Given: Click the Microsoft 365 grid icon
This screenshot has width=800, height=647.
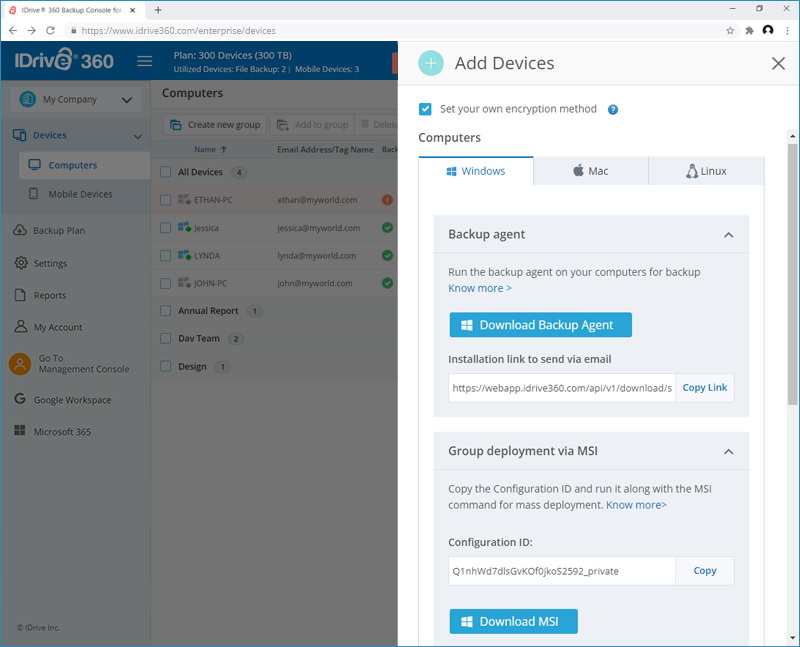Looking at the screenshot, I should [20, 431].
